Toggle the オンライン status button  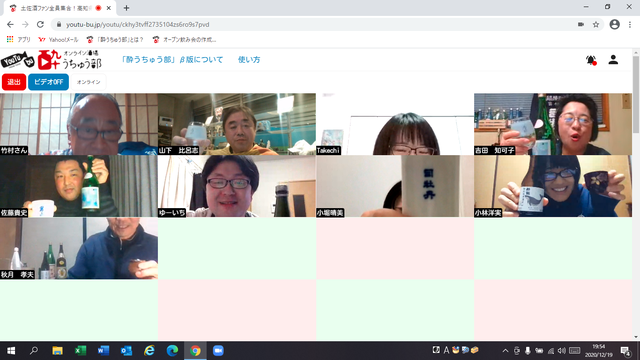pos(89,82)
